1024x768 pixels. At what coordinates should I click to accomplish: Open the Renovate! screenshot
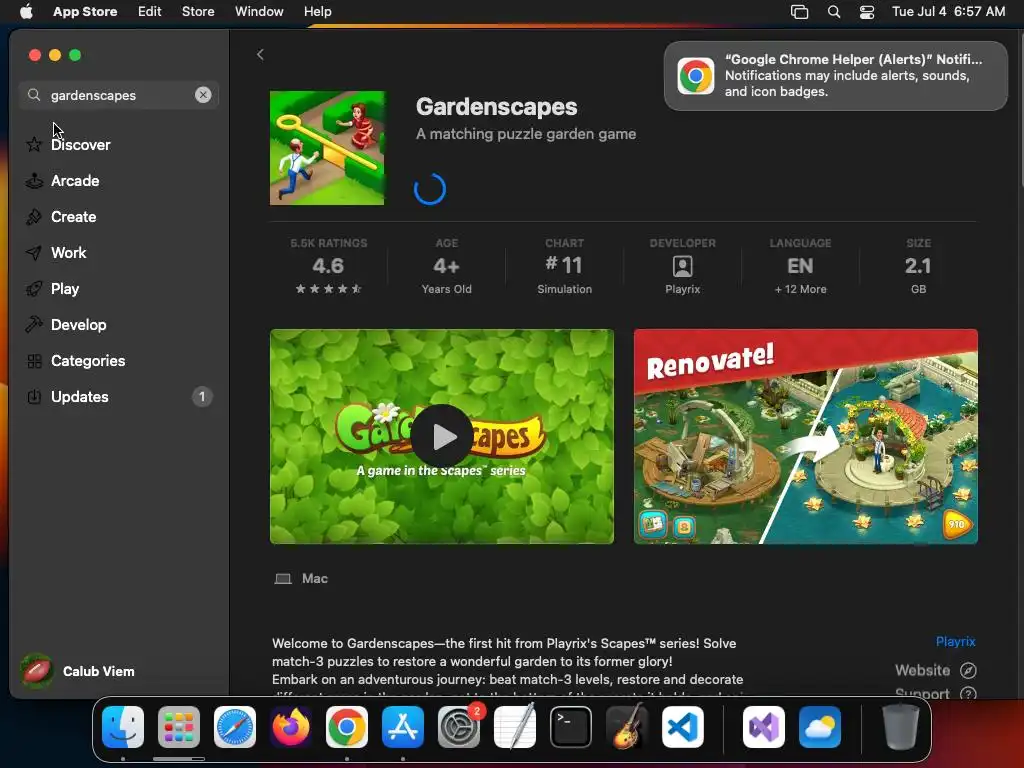coord(805,436)
